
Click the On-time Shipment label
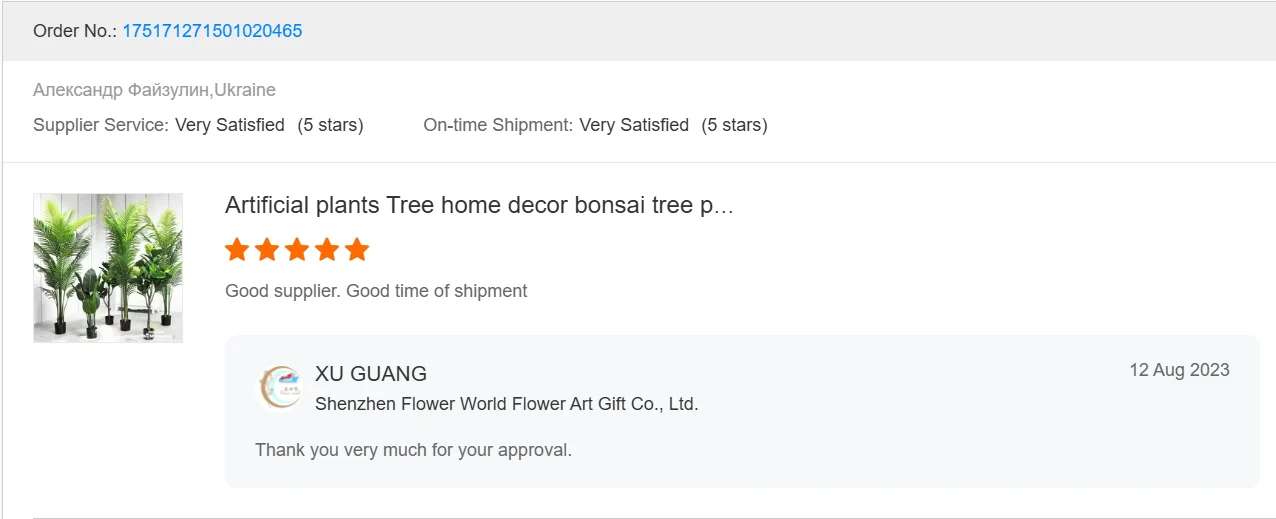coord(497,125)
